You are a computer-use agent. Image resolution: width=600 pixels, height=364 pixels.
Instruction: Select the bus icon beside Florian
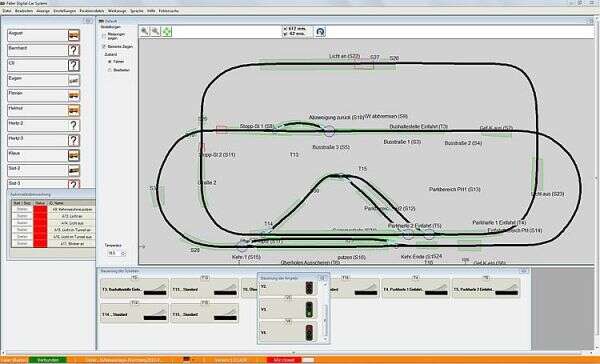74,95
